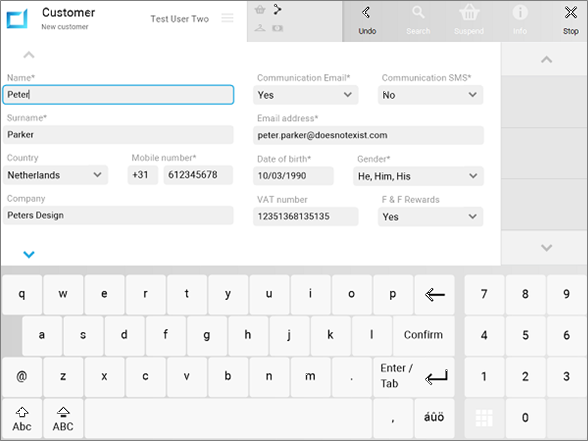Click the cash note status icon

(278, 28)
